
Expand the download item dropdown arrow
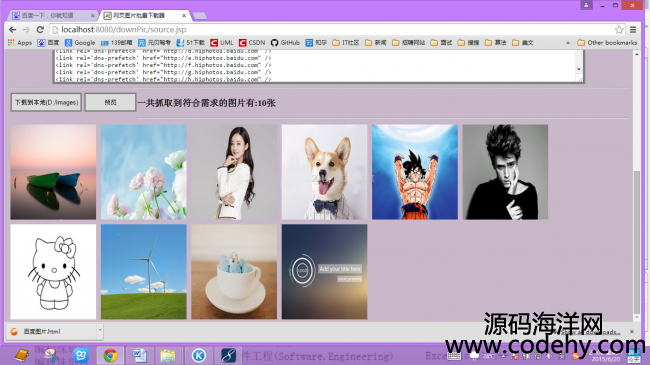(x=100, y=331)
